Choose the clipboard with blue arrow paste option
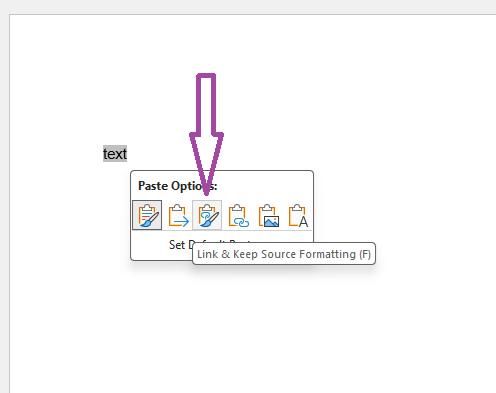The image size is (496, 393). coord(177,215)
